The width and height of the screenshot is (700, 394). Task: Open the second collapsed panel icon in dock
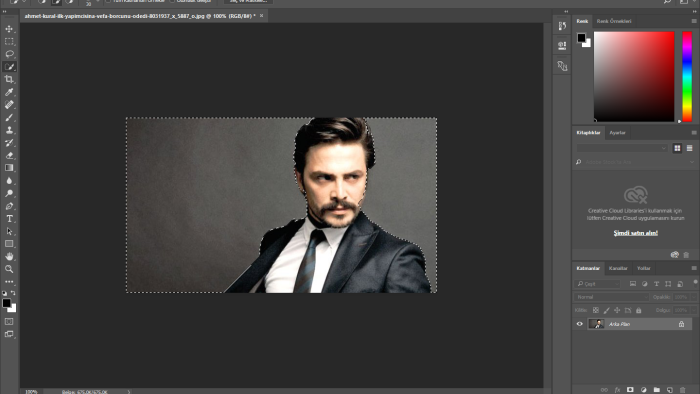pos(562,45)
